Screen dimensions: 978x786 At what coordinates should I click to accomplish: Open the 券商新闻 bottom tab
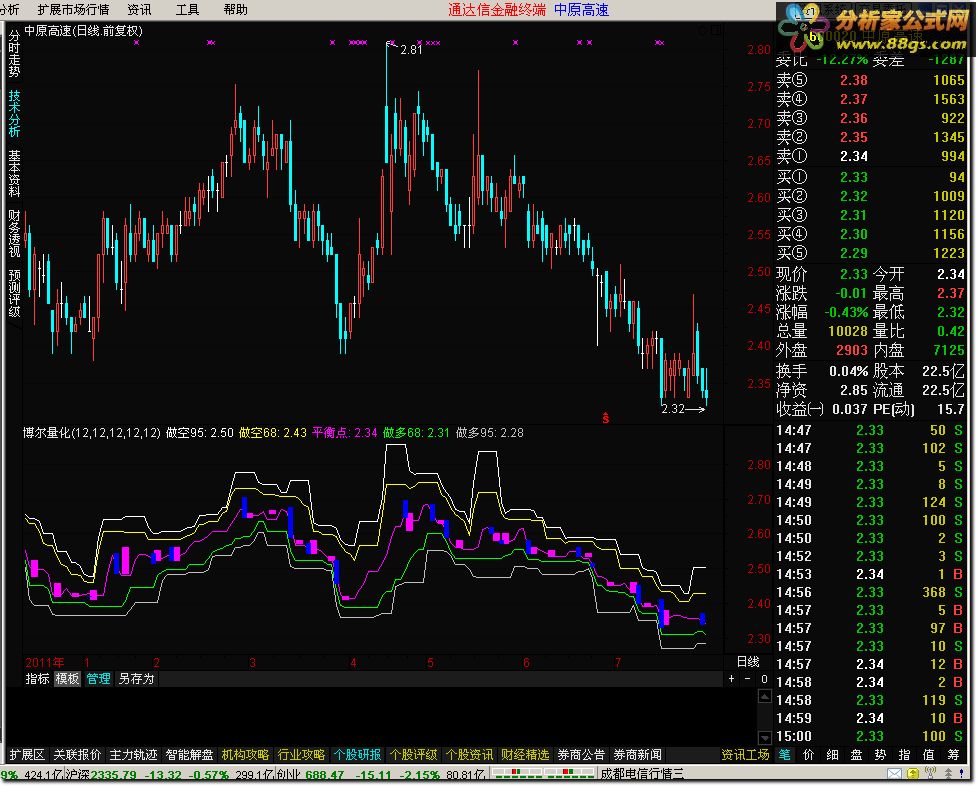[x=637, y=755]
